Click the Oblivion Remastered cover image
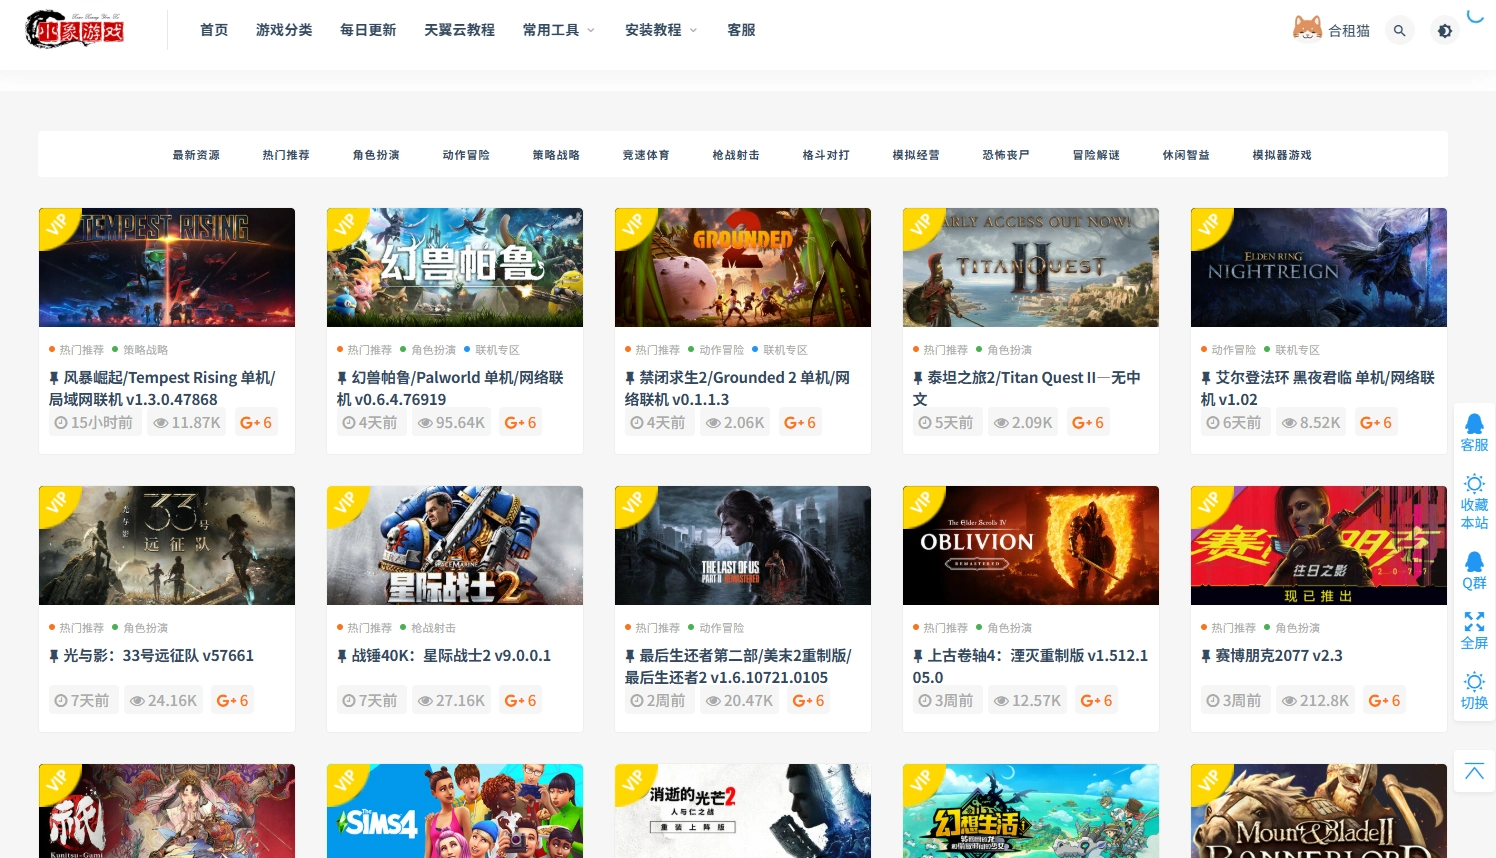 [1031, 545]
